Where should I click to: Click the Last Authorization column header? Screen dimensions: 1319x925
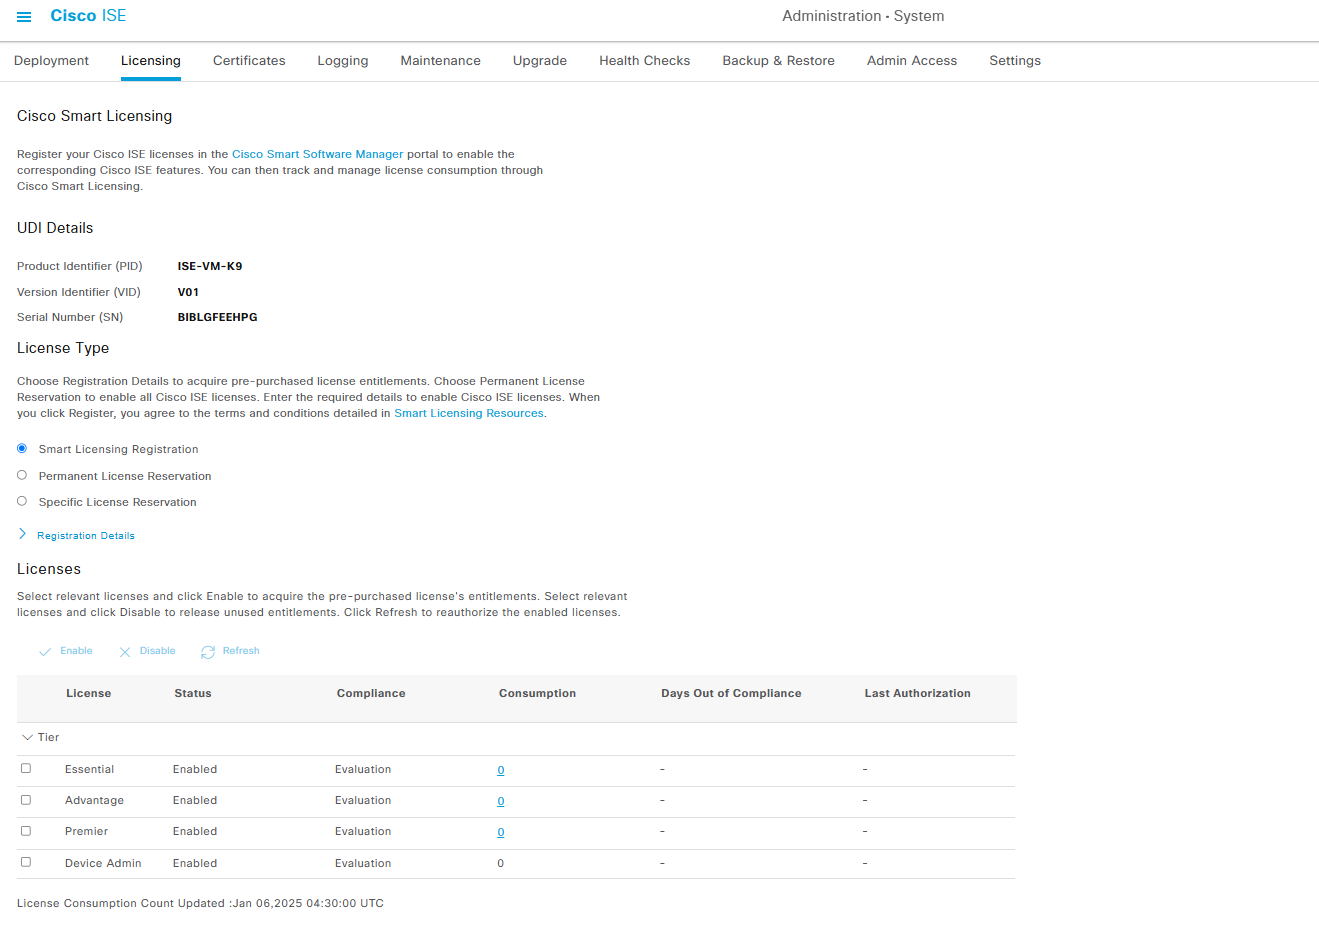coord(918,693)
